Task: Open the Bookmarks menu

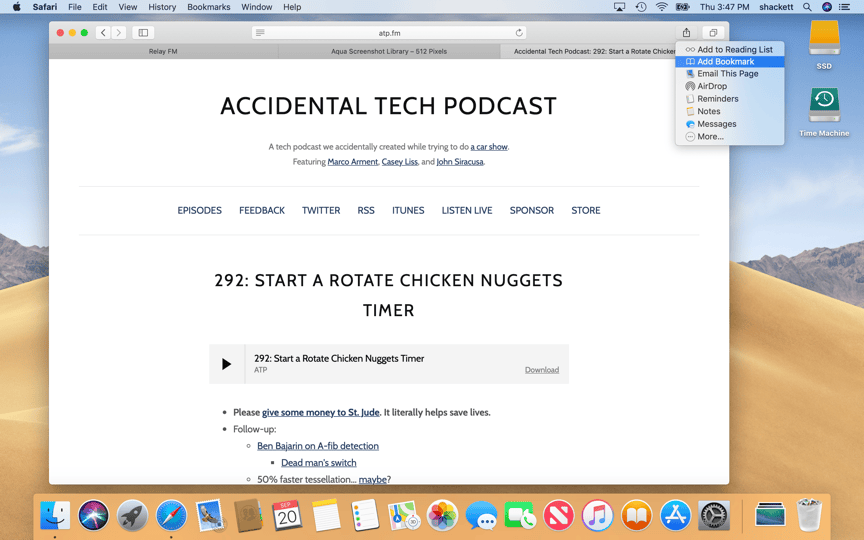Action: click(x=209, y=7)
